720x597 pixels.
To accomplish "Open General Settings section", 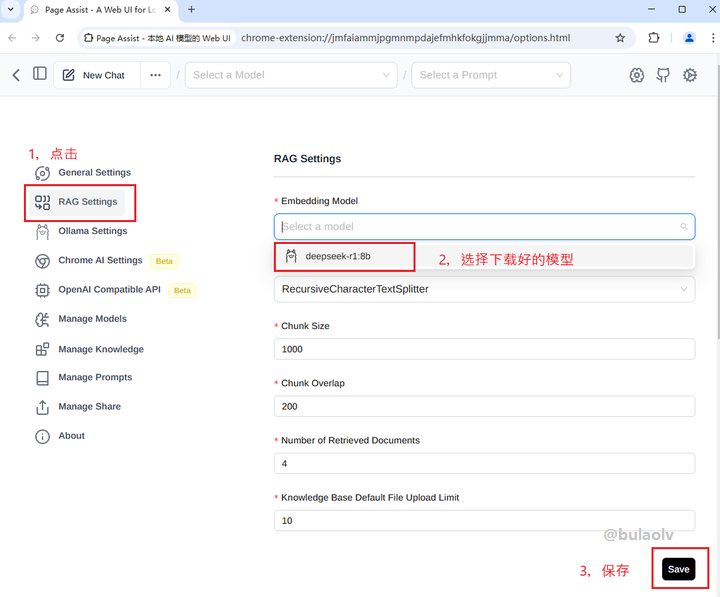I will point(94,173).
